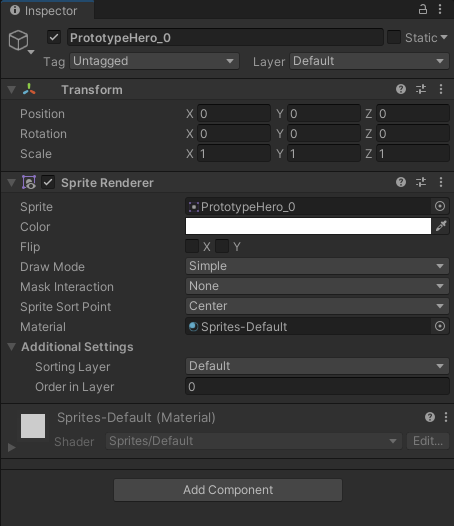Click the Scale Y field
The width and height of the screenshot is (454, 526).
[324, 153]
